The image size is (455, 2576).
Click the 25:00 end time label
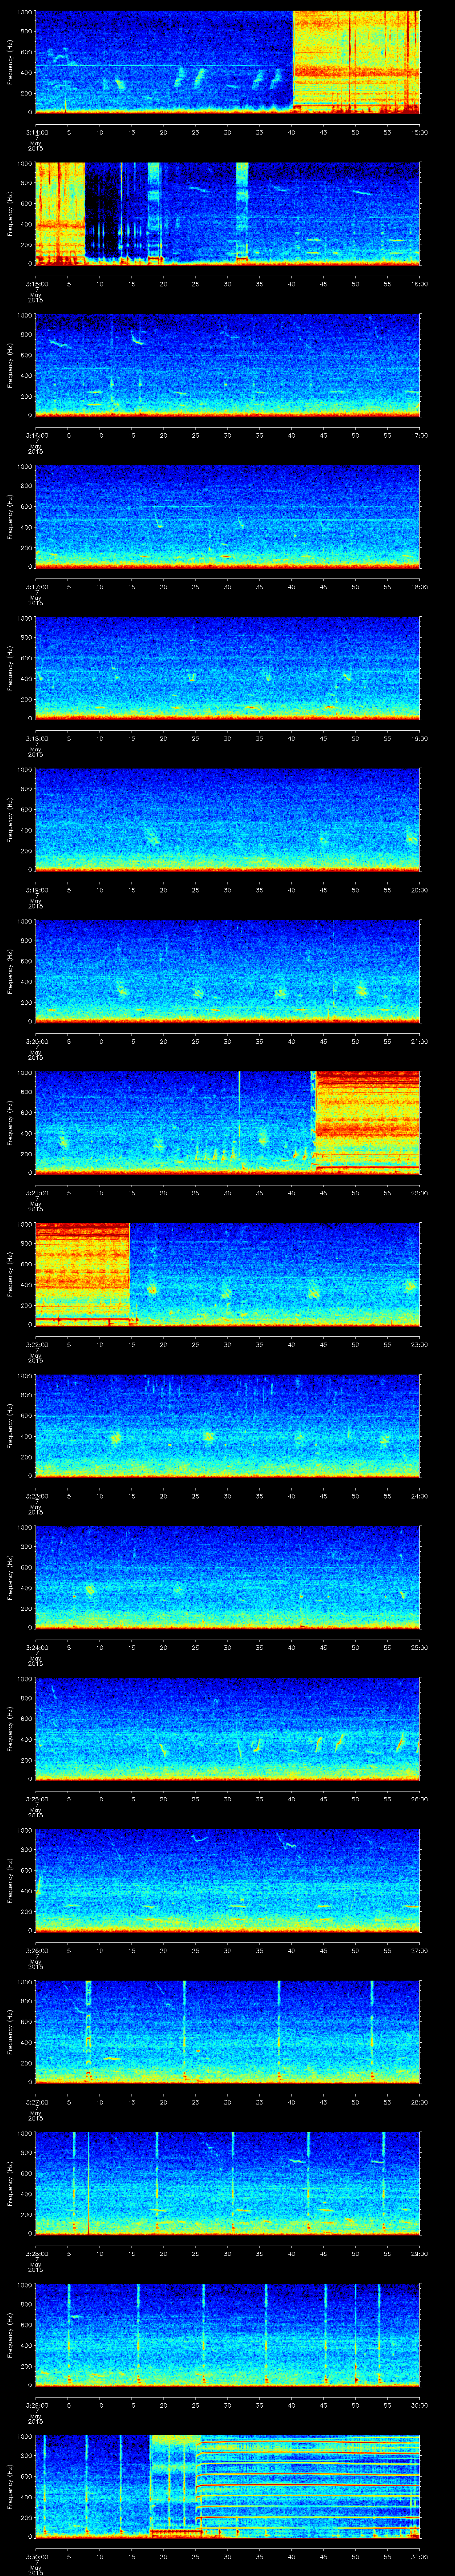[x=419, y=1647]
